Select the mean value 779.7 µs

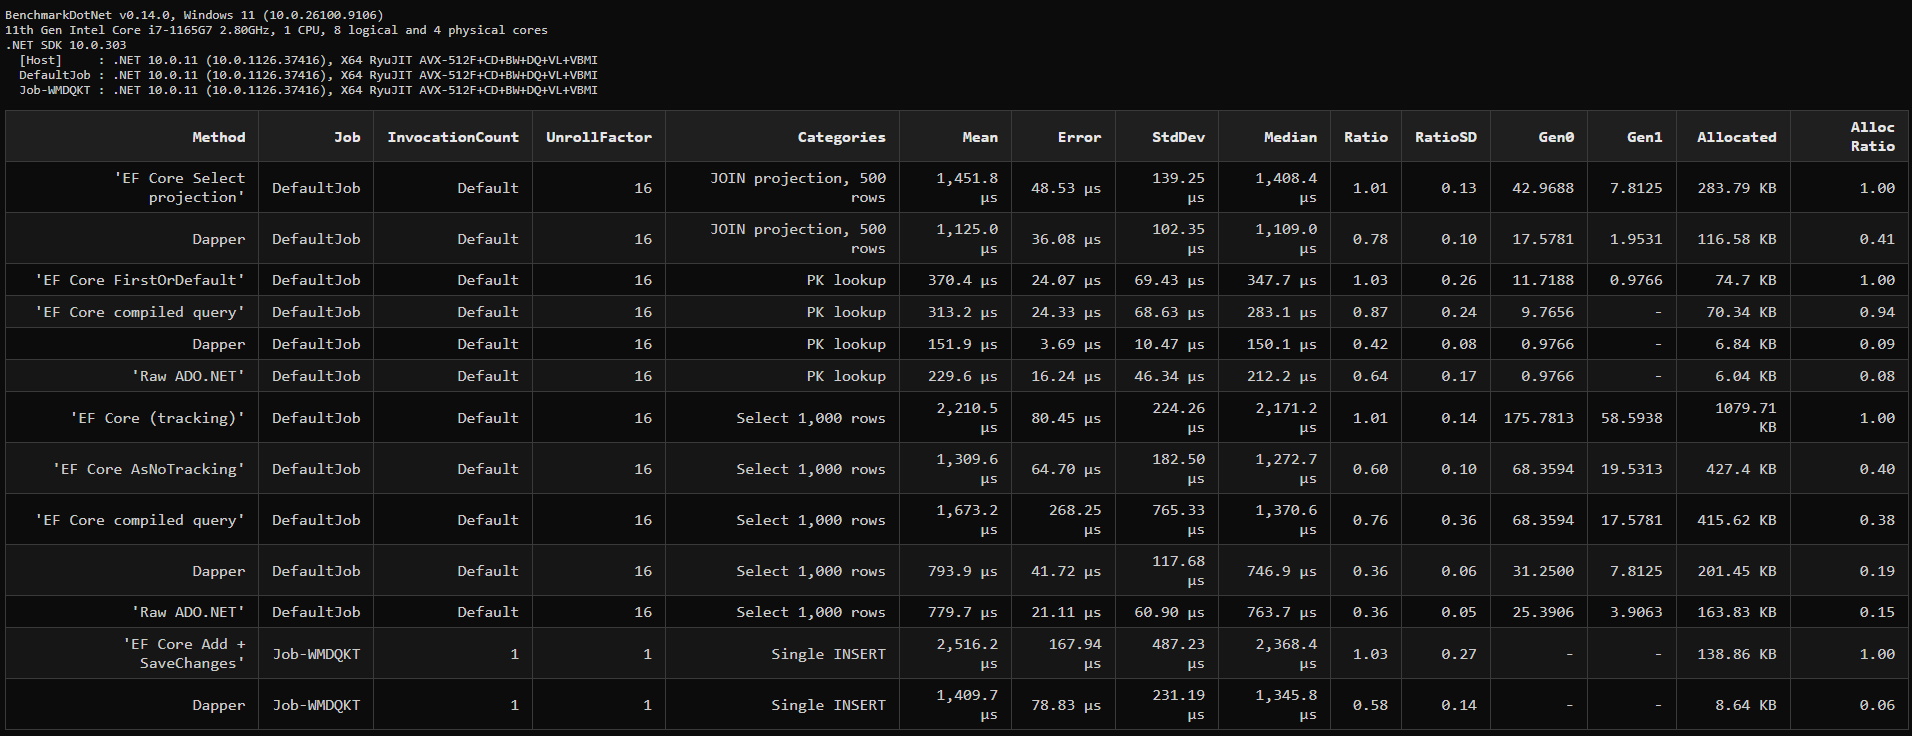click(x=963, y=612)
